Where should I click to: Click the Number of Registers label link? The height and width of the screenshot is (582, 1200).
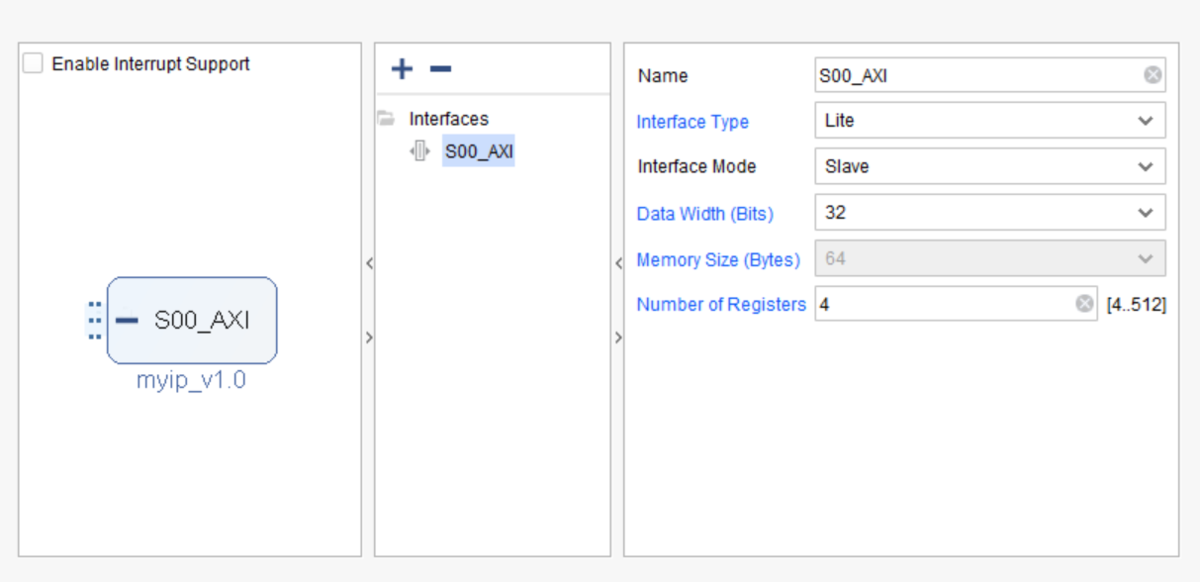720,305
